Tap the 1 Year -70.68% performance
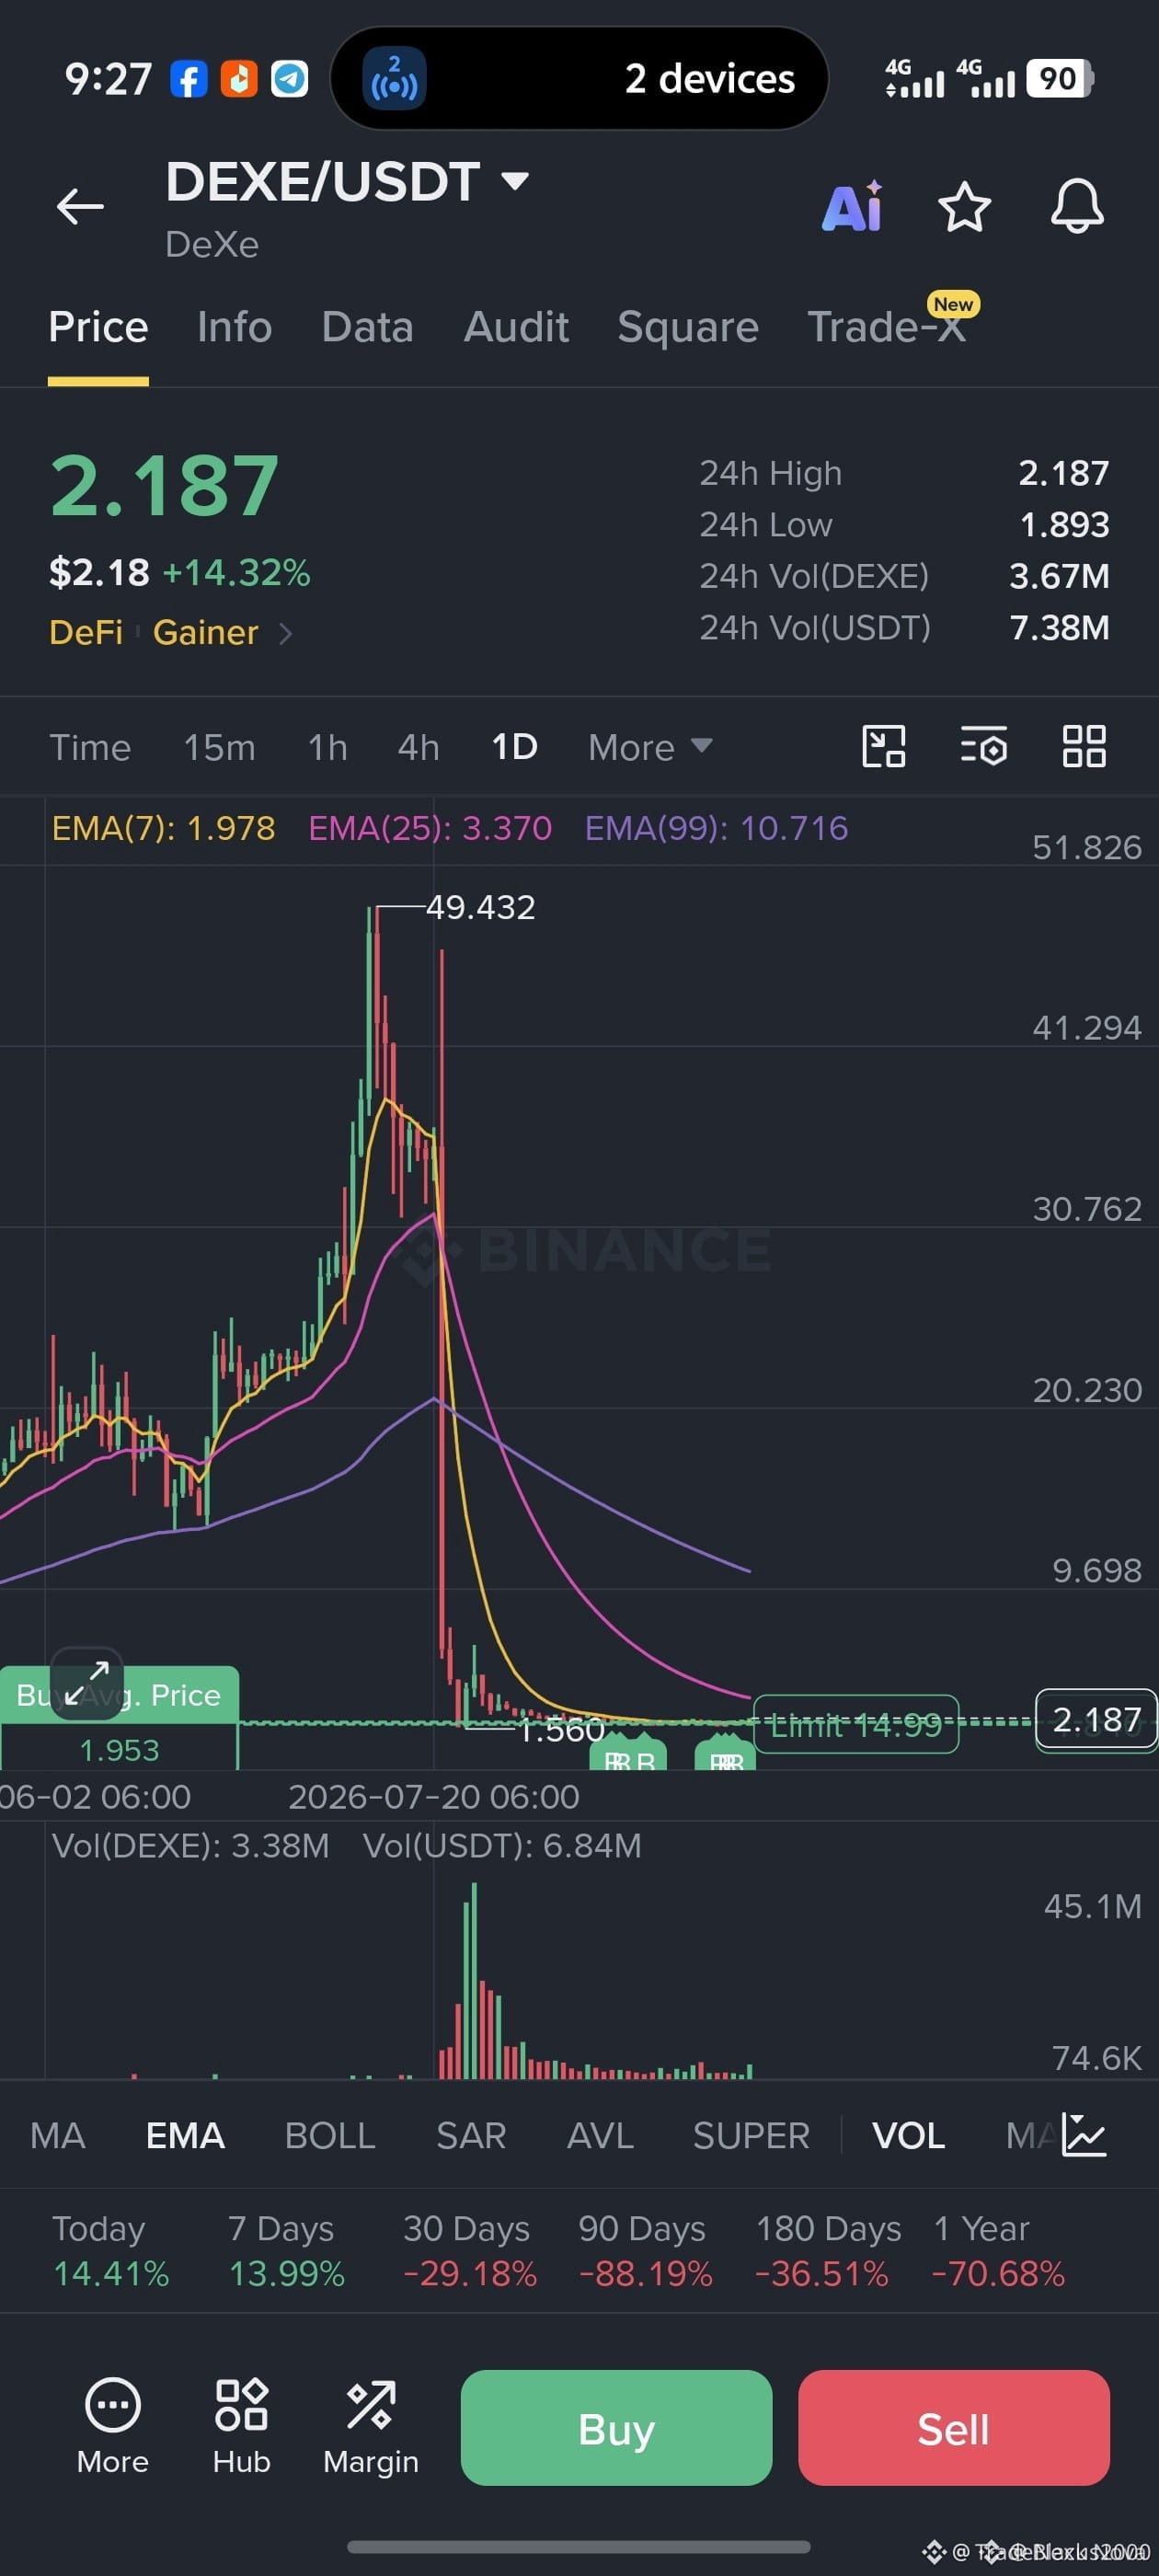The height and width of the screenshot is (2576, 1159). click(998, 2250)
